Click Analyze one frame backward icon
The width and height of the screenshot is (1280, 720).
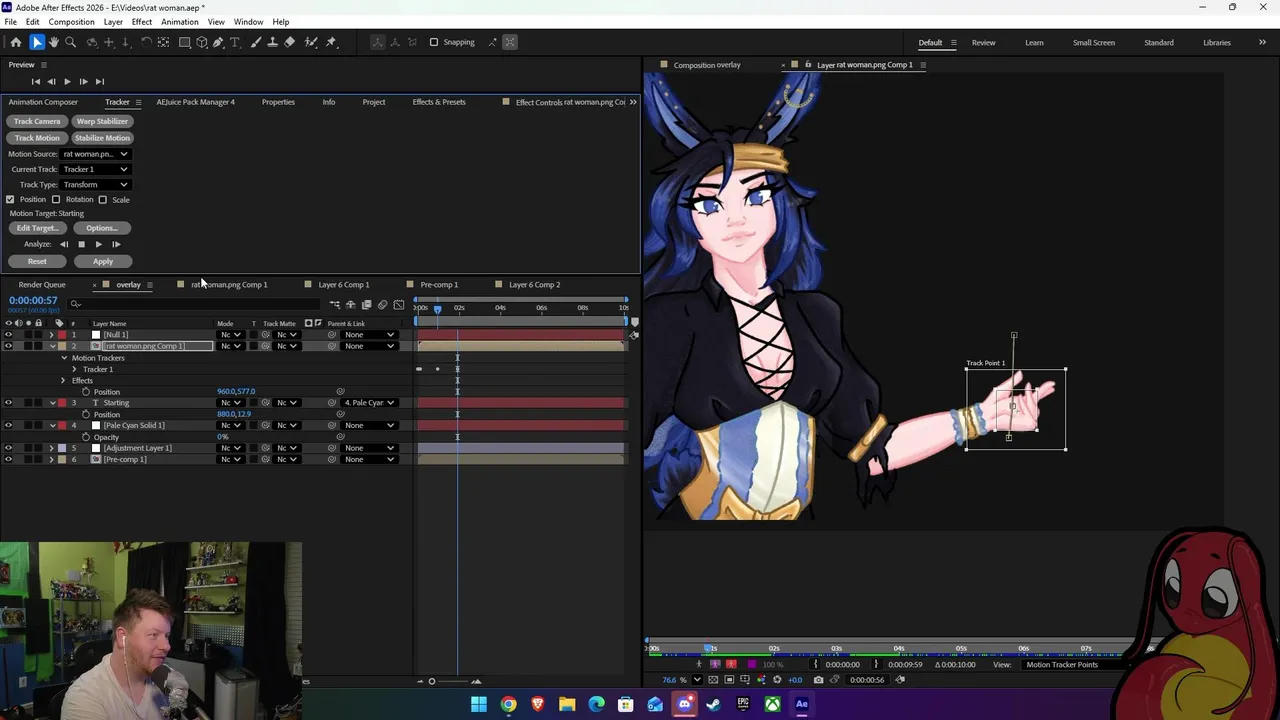coord(64,244)
